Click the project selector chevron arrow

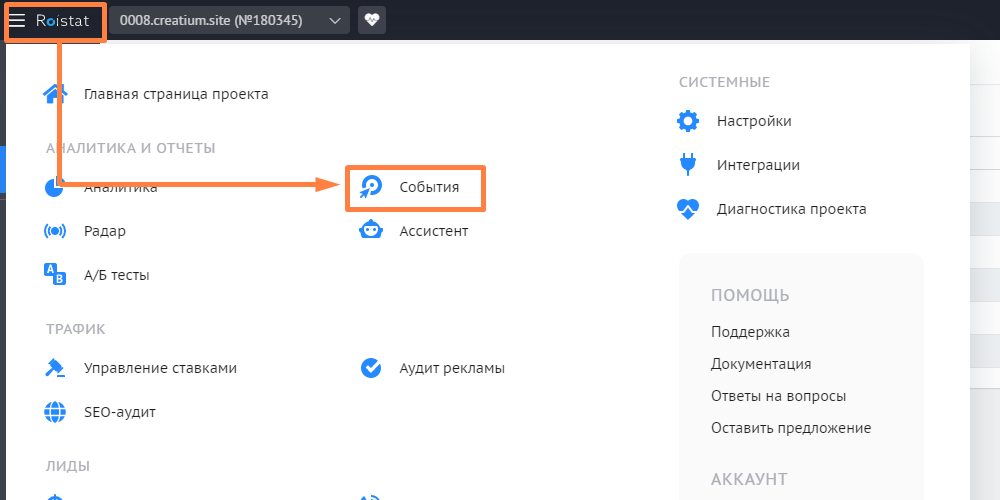[335, 21]
